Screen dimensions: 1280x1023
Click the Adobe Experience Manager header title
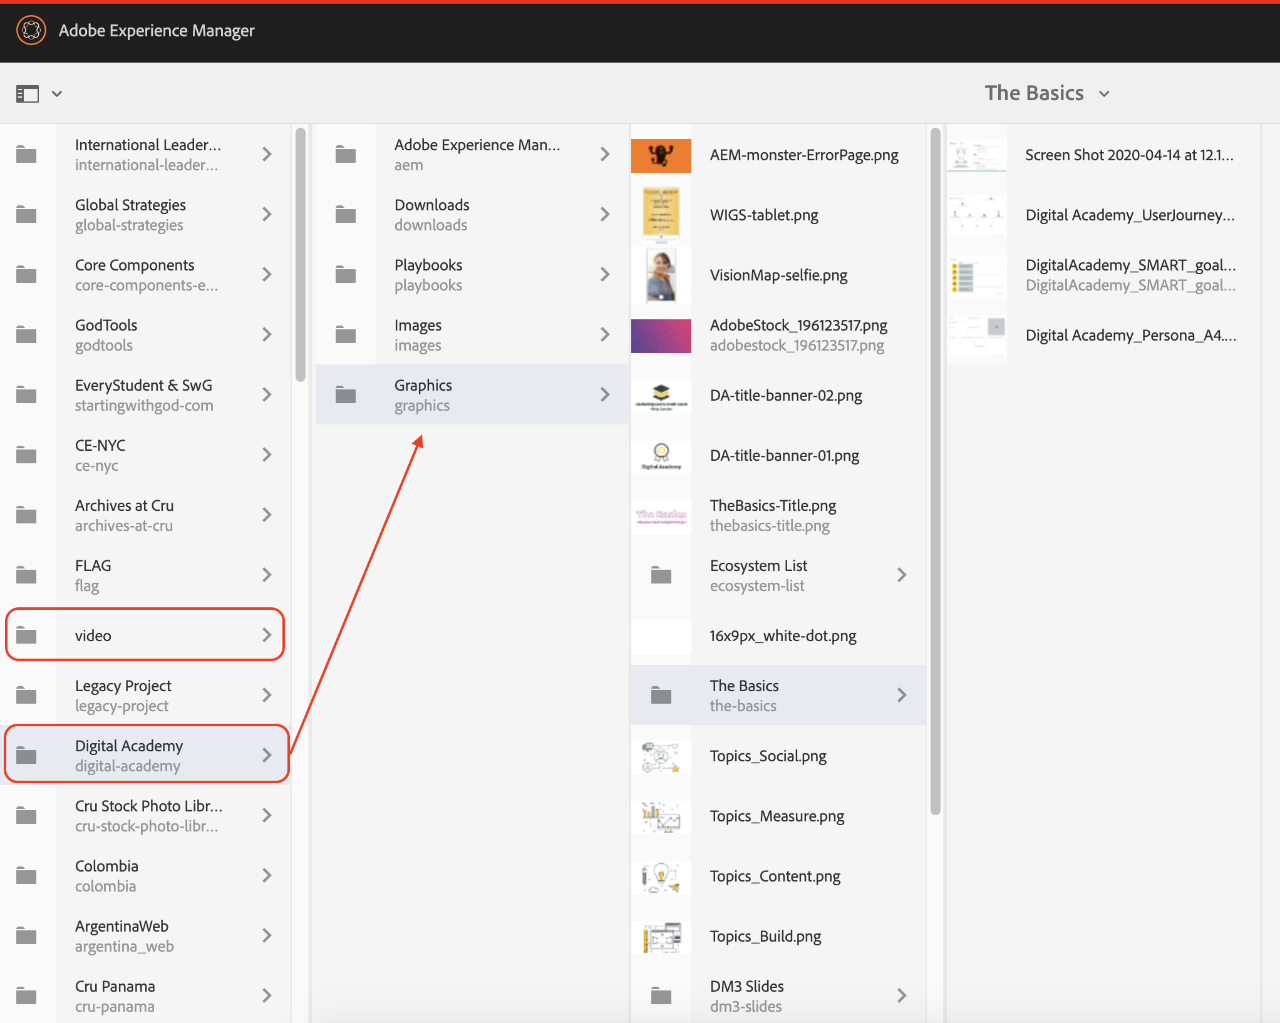tap(157, 31)
